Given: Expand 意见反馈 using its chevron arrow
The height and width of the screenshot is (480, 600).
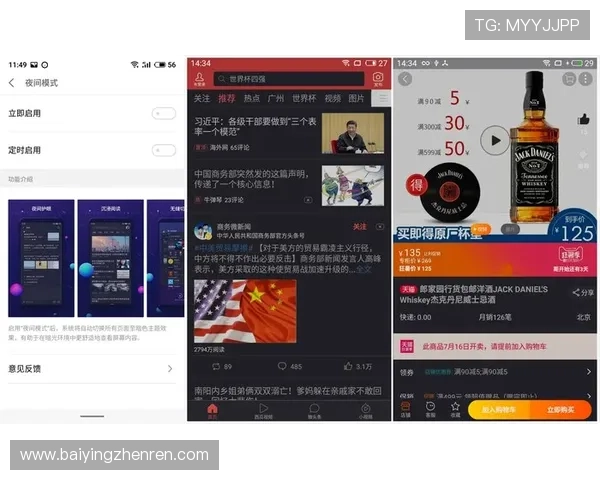Looking at the screenshot, I should click(x=170, y=369).
